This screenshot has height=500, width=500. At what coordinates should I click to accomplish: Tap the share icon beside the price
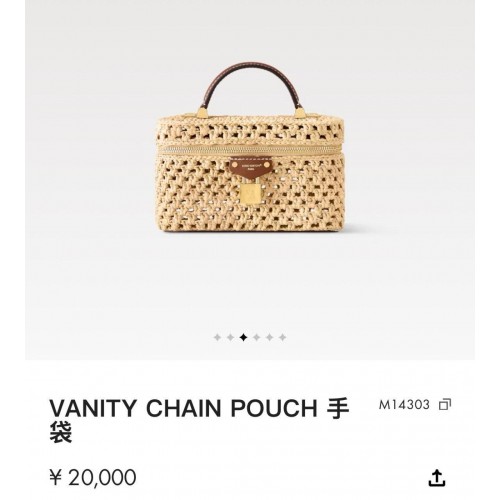[x=437, y=478]
